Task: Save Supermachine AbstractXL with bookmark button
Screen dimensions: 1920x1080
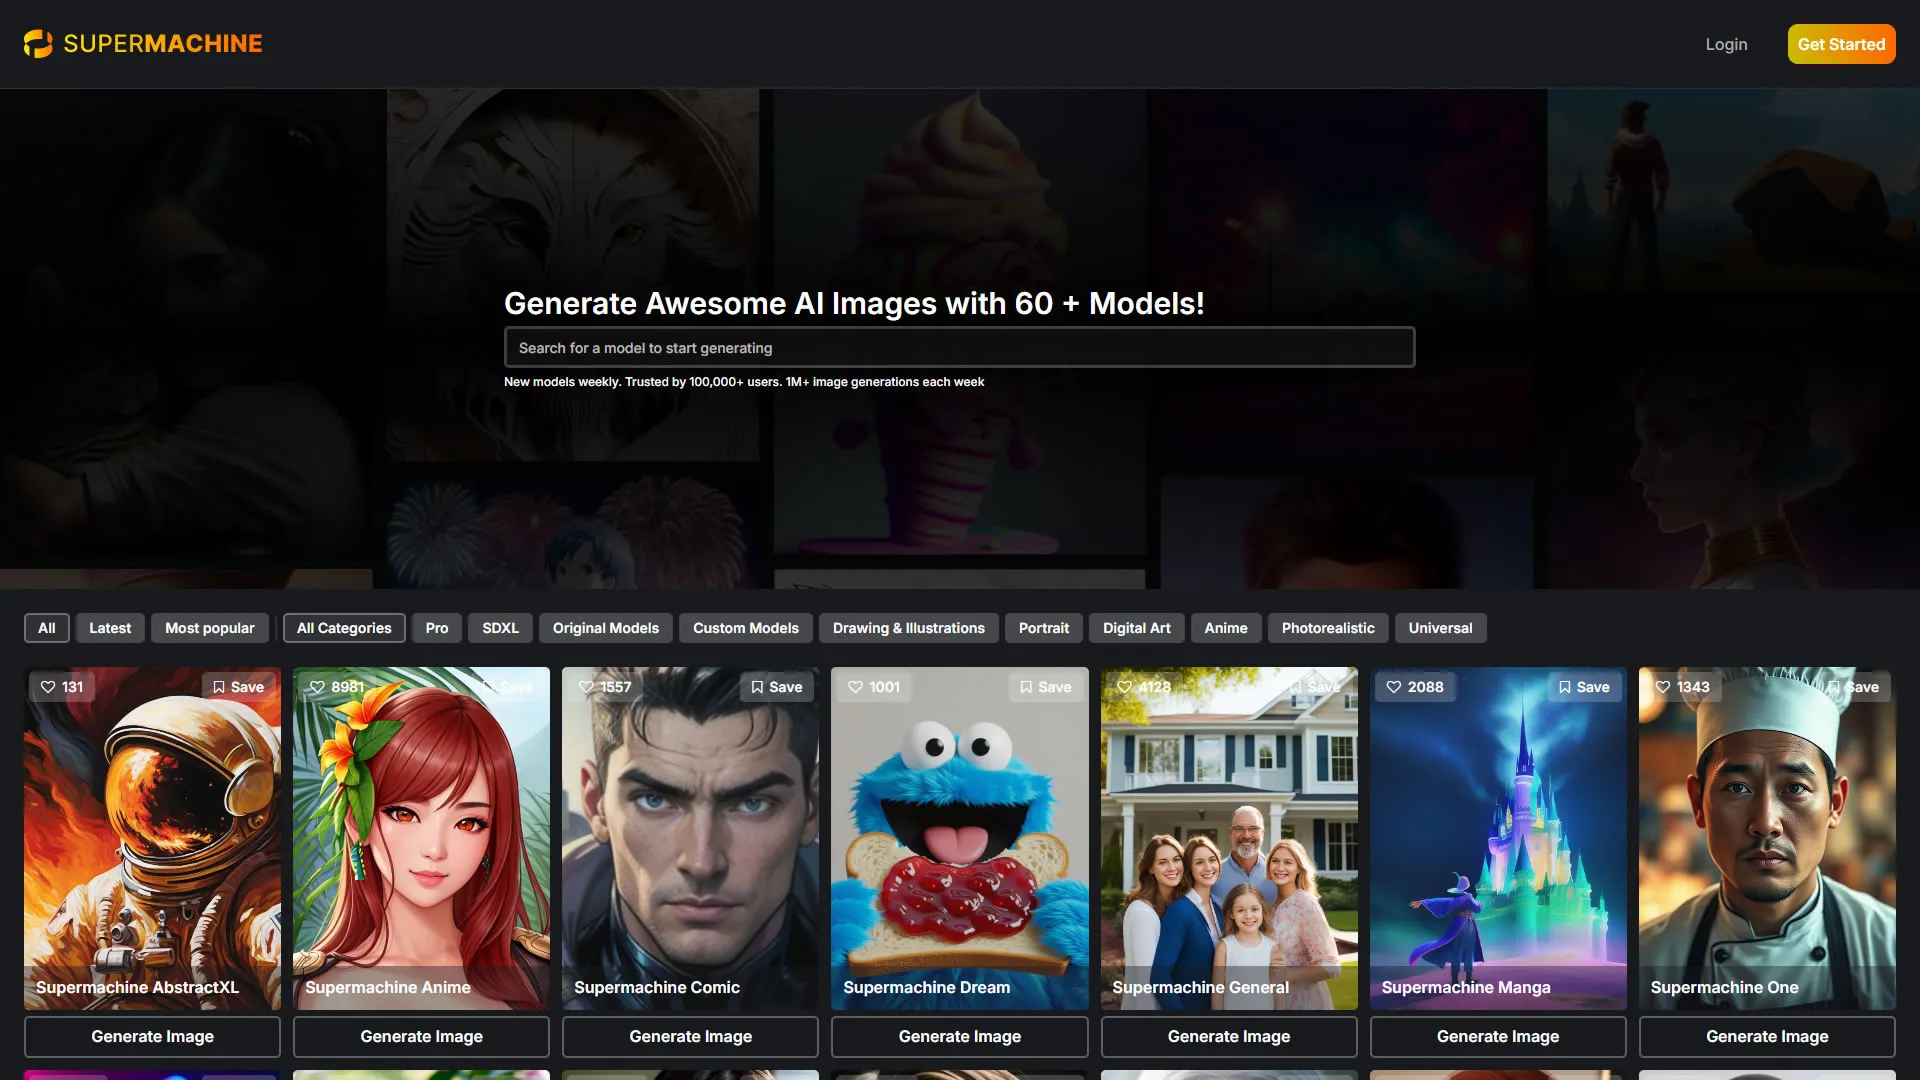Action: coord(238,687)
